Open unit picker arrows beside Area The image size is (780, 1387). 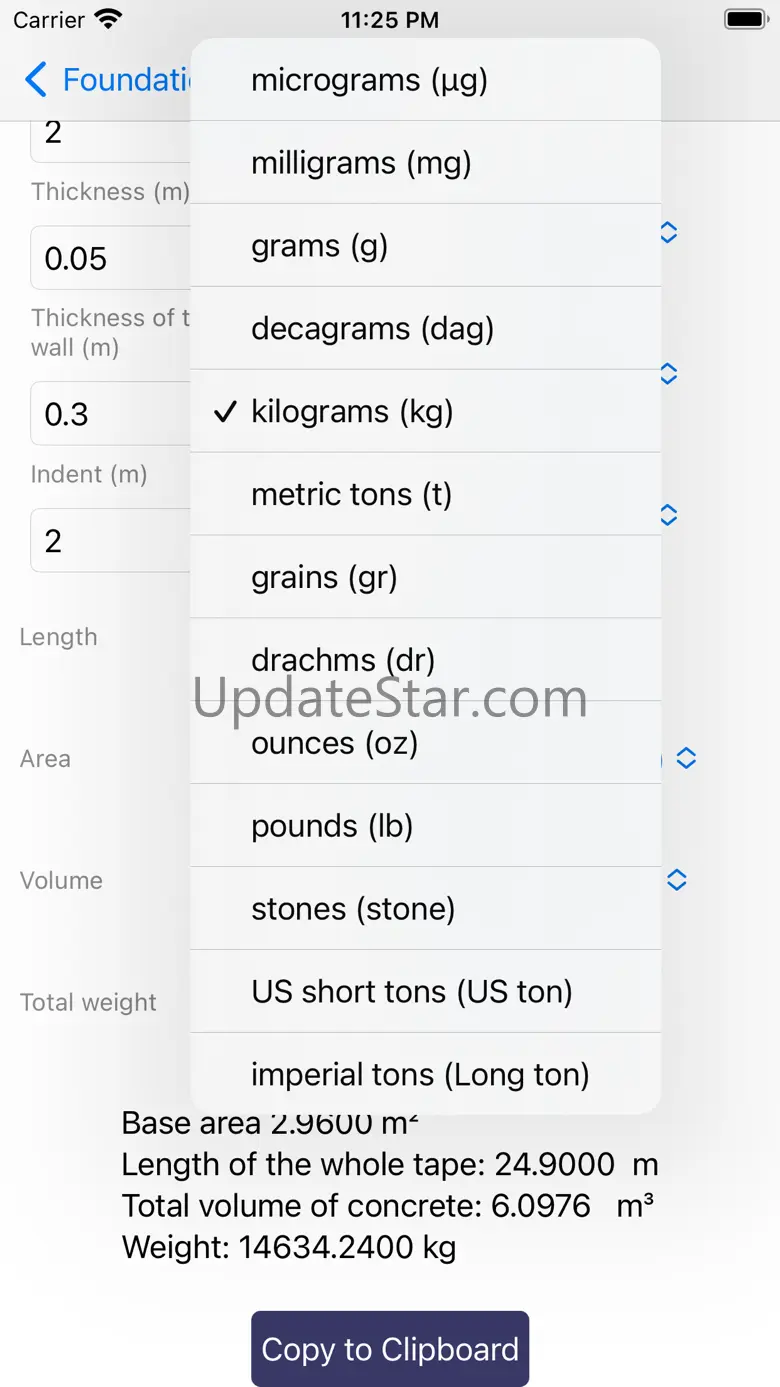(x=686, y=759)
